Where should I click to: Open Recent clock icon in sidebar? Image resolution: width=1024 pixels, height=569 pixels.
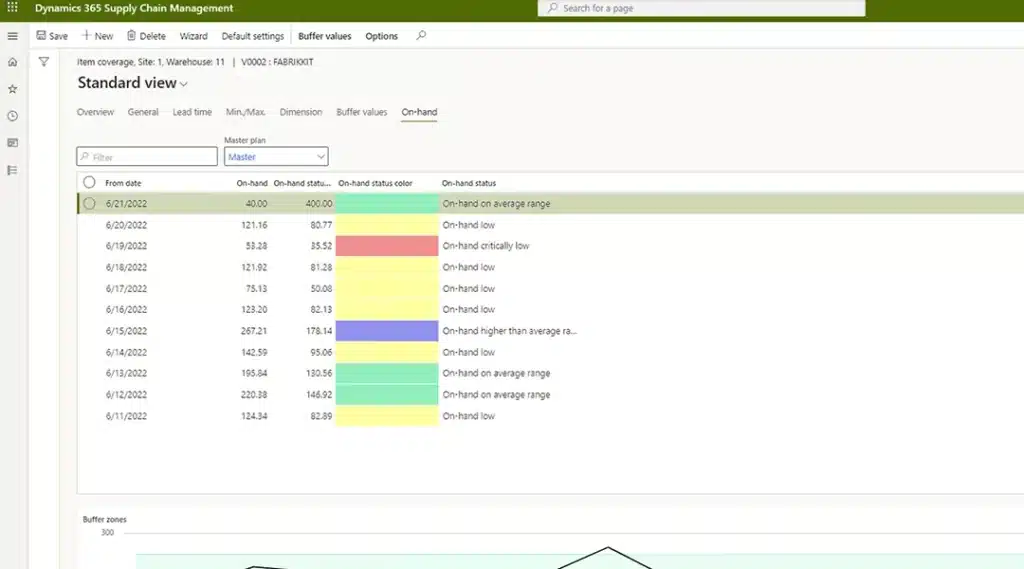[12, 116]
